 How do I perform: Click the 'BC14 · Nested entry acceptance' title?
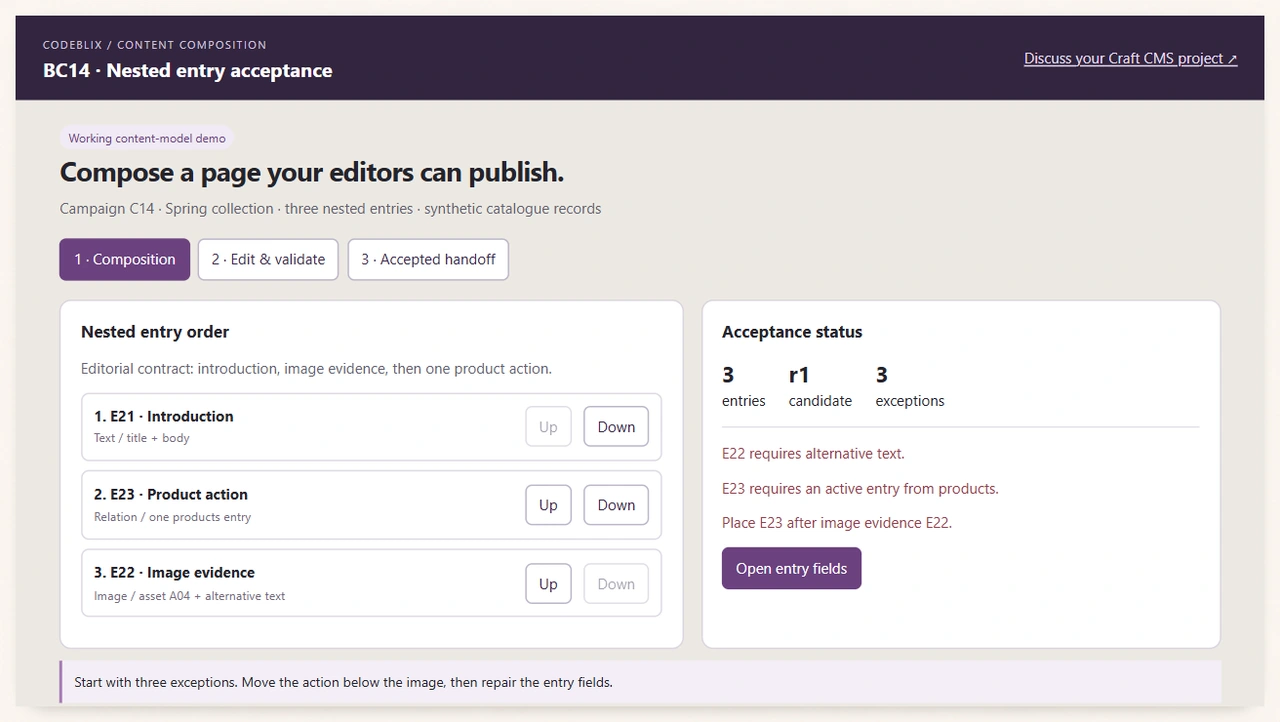pyautogui.click(x=188, y=70)
